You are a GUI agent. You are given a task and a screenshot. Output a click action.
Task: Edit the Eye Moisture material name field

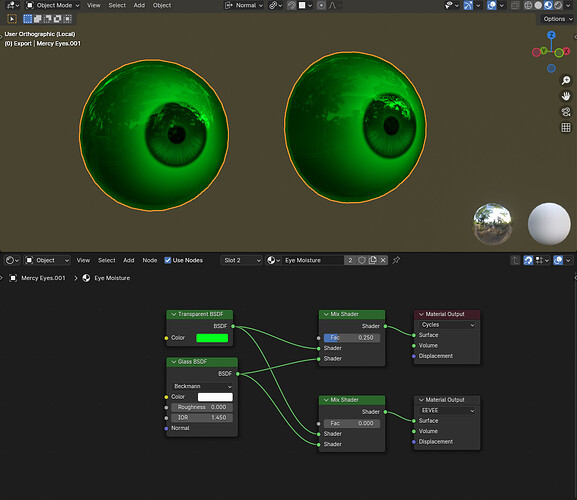313,260
